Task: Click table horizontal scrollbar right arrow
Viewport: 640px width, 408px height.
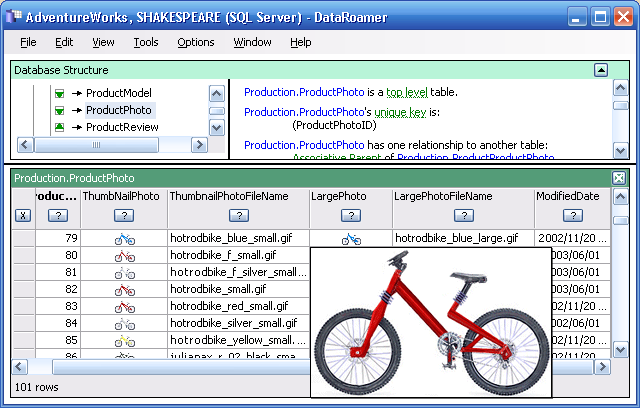Action: [602, 367]
